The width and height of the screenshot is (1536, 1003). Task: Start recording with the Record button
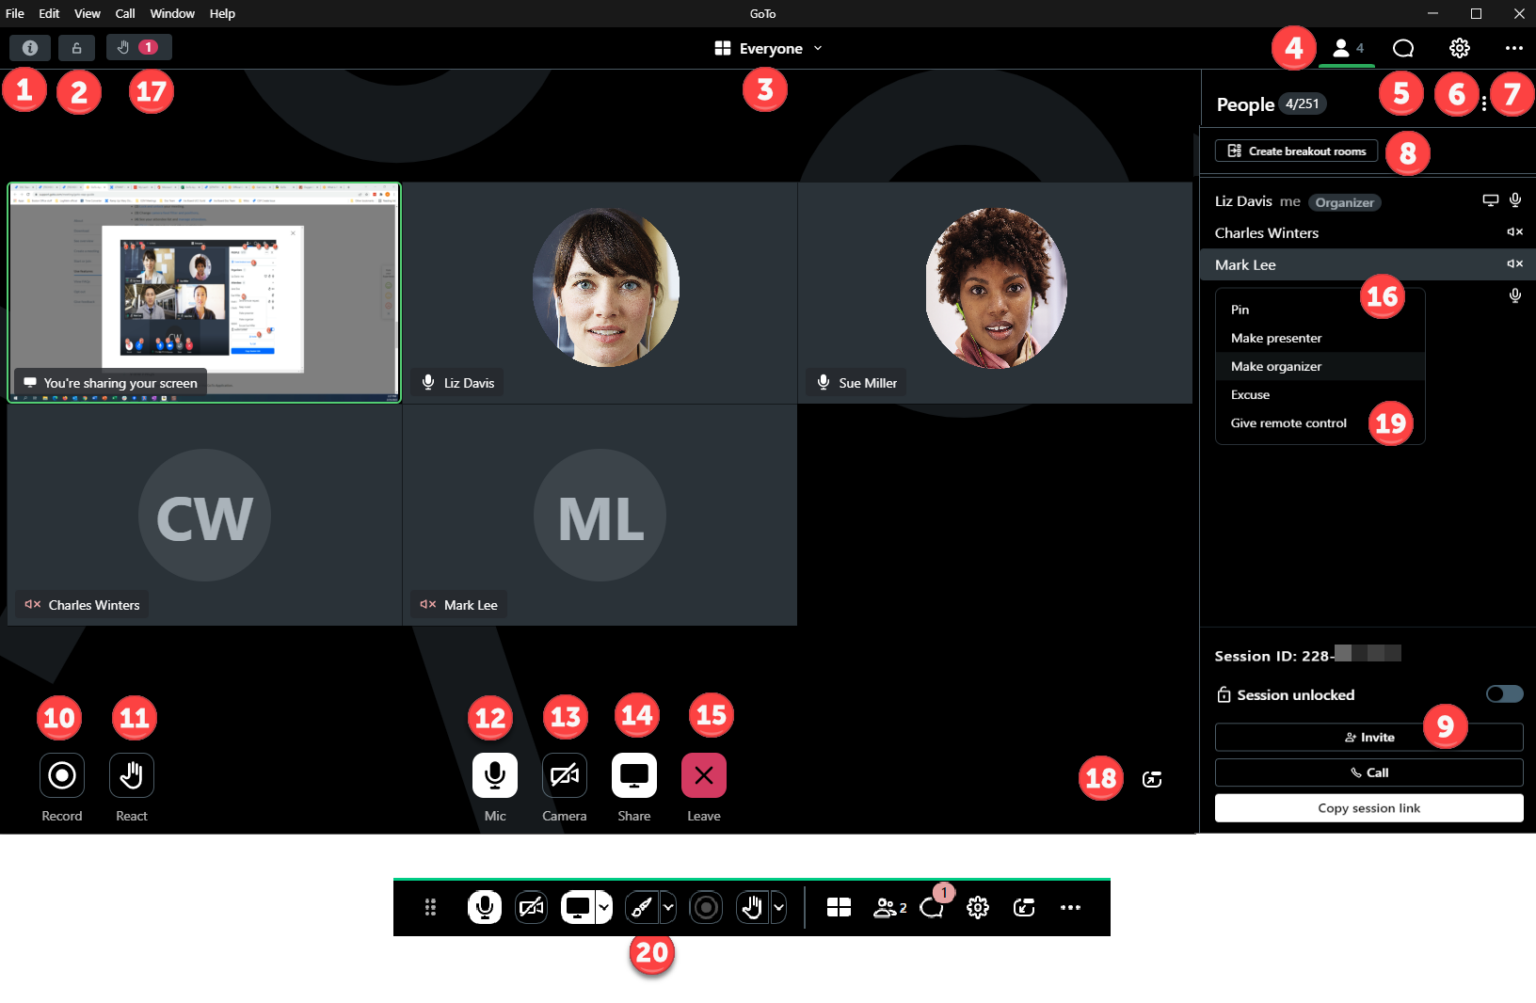(61, 775)
